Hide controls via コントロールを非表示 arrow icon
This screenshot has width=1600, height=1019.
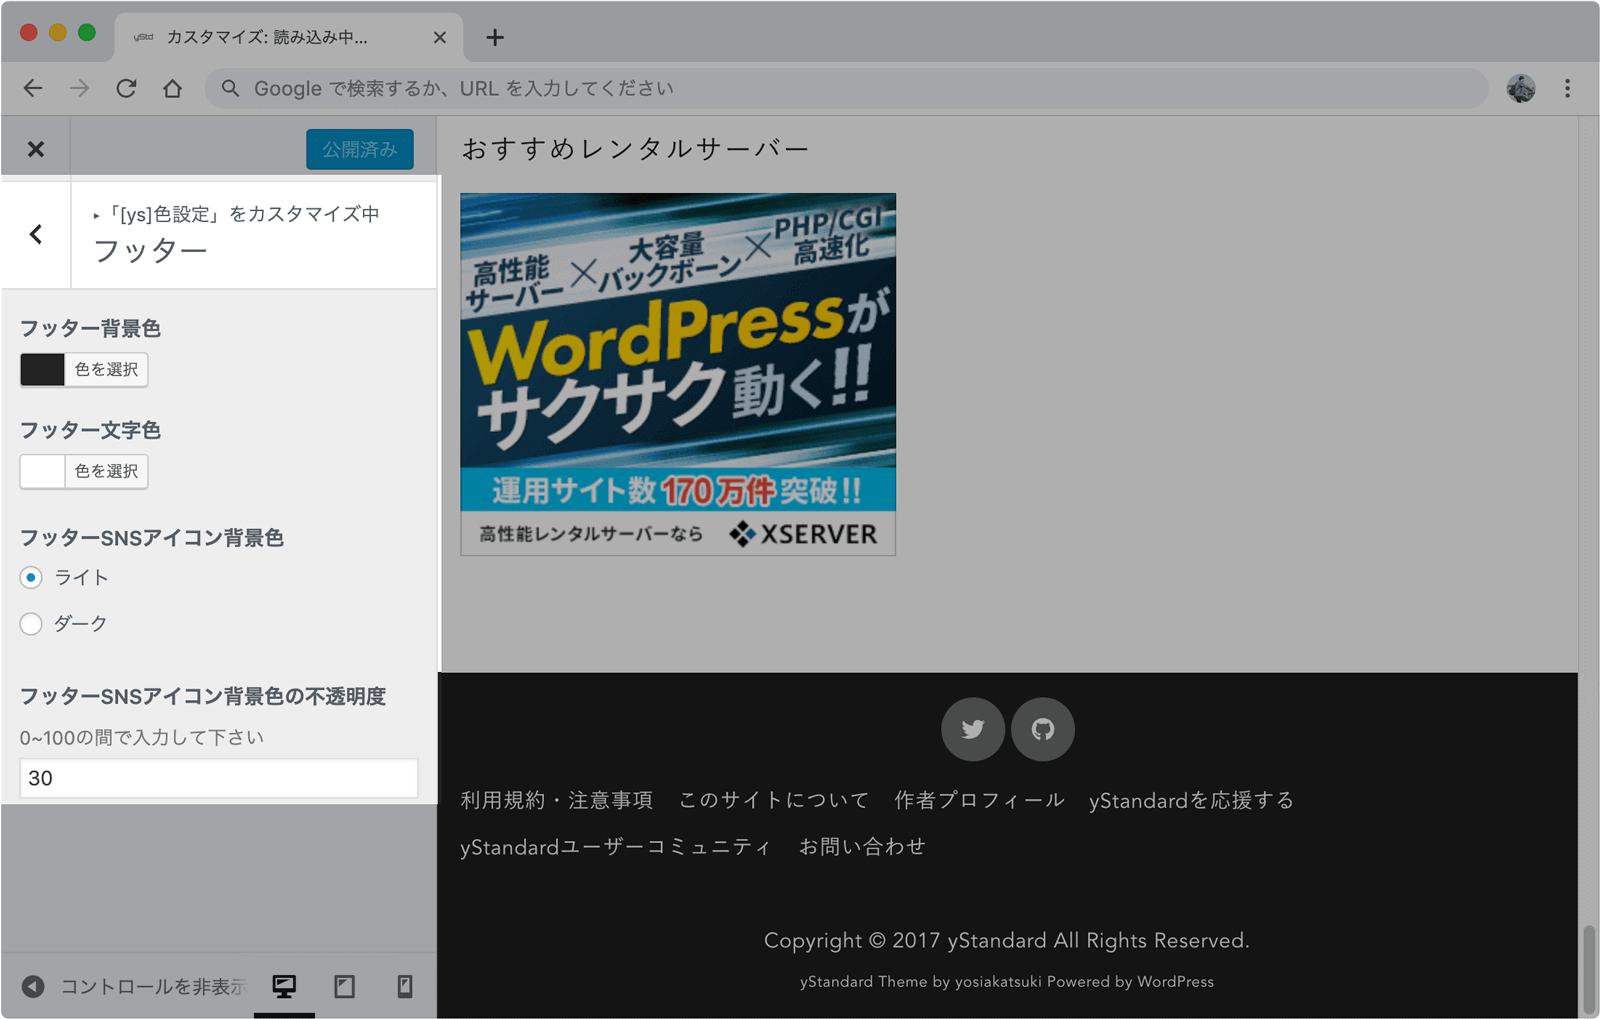point(33,987)
